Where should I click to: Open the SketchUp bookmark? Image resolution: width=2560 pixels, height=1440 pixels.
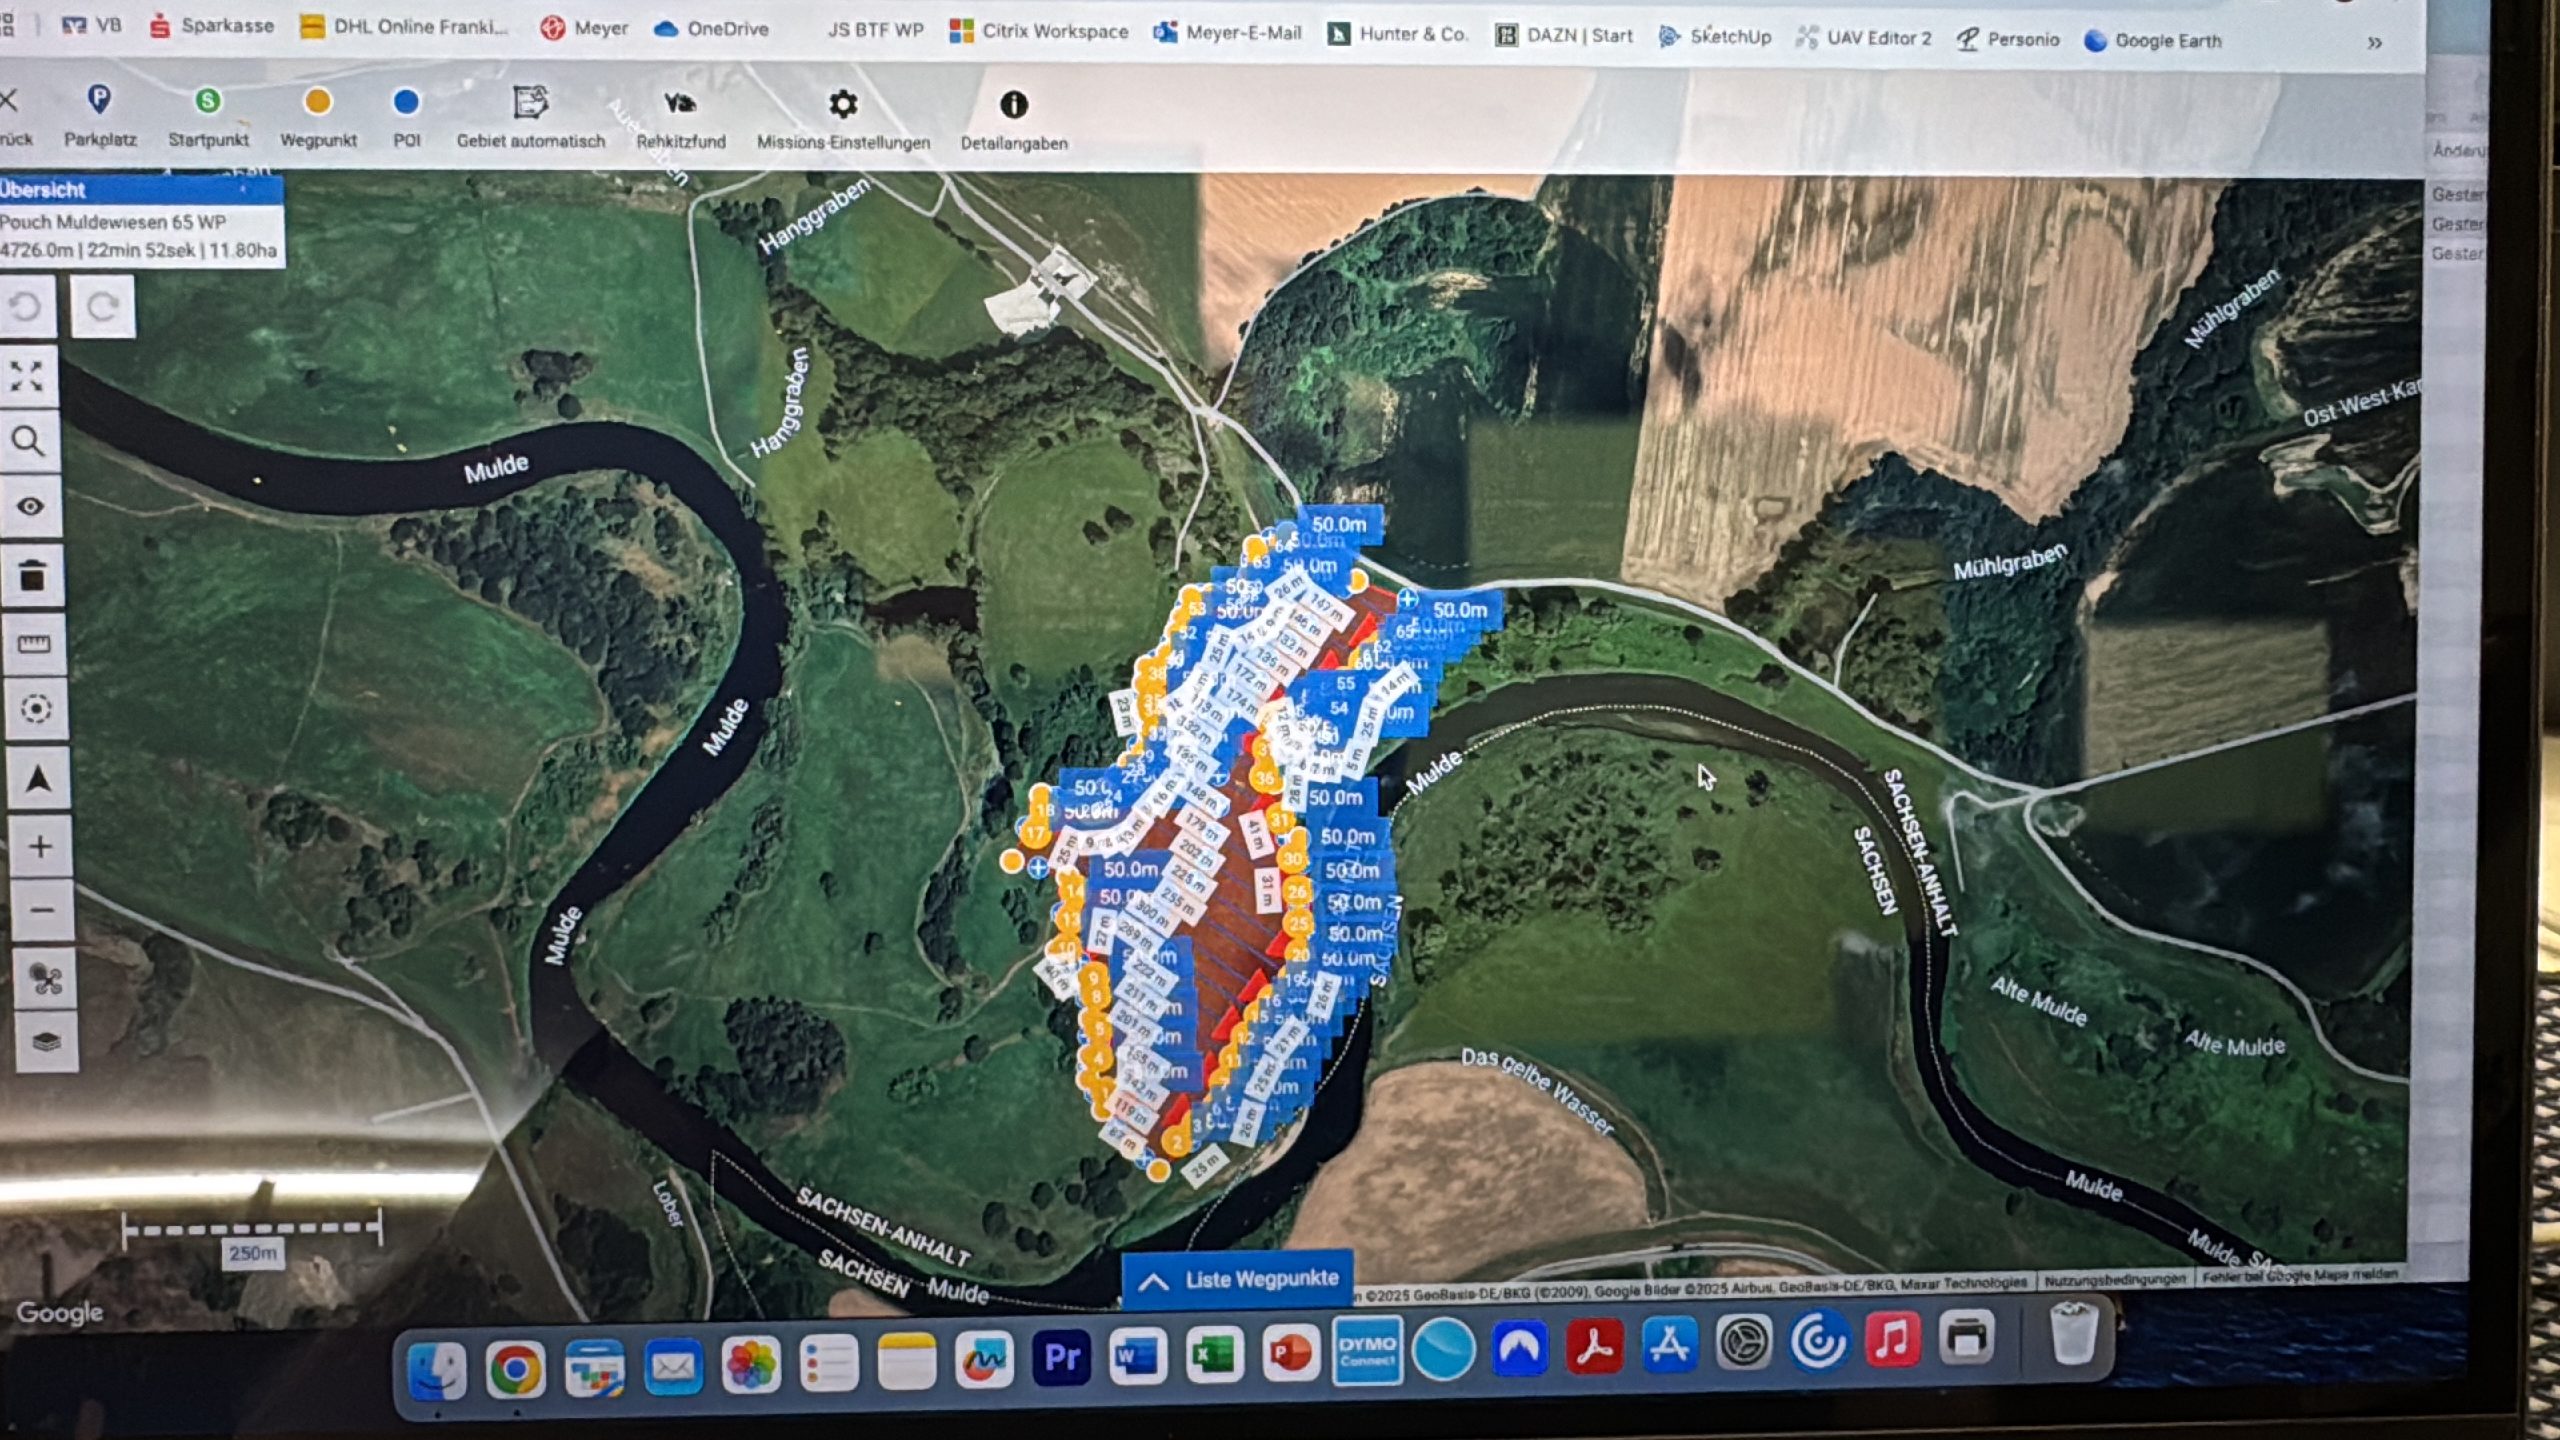(1715, 37)
